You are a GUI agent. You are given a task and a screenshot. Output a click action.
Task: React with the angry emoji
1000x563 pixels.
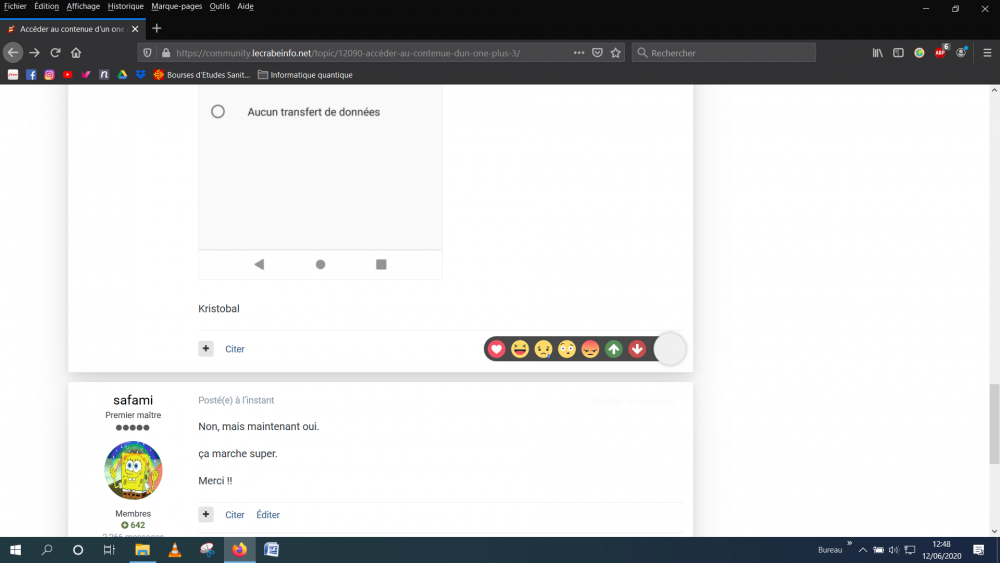click(x=591, y=349)
